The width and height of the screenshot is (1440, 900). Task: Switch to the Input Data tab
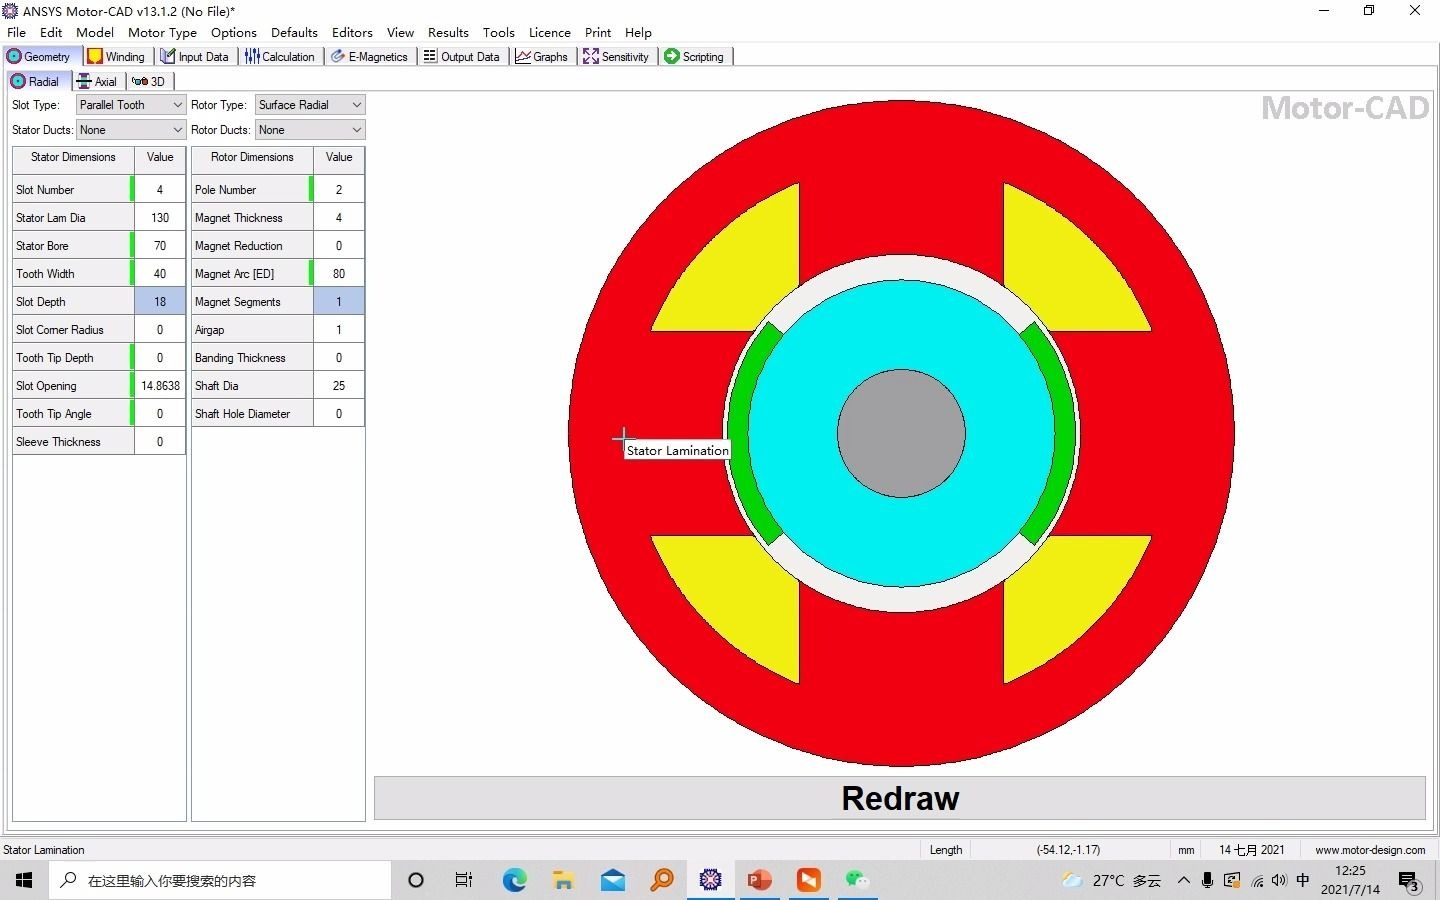pos(195,57)
